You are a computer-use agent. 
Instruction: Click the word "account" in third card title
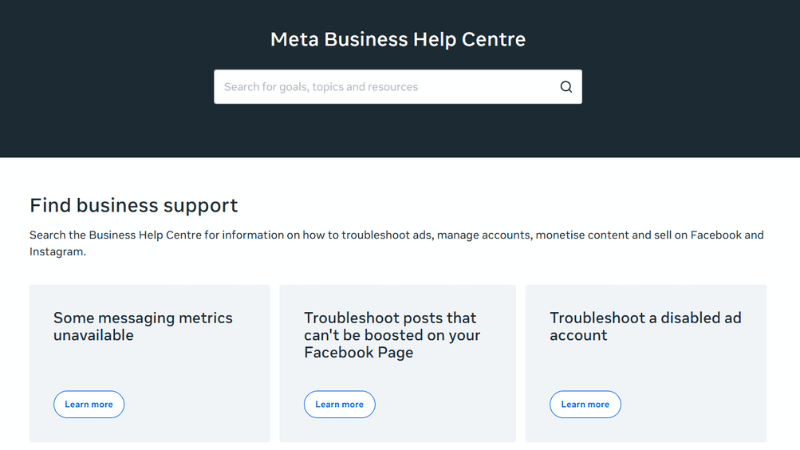click(578, 336)
